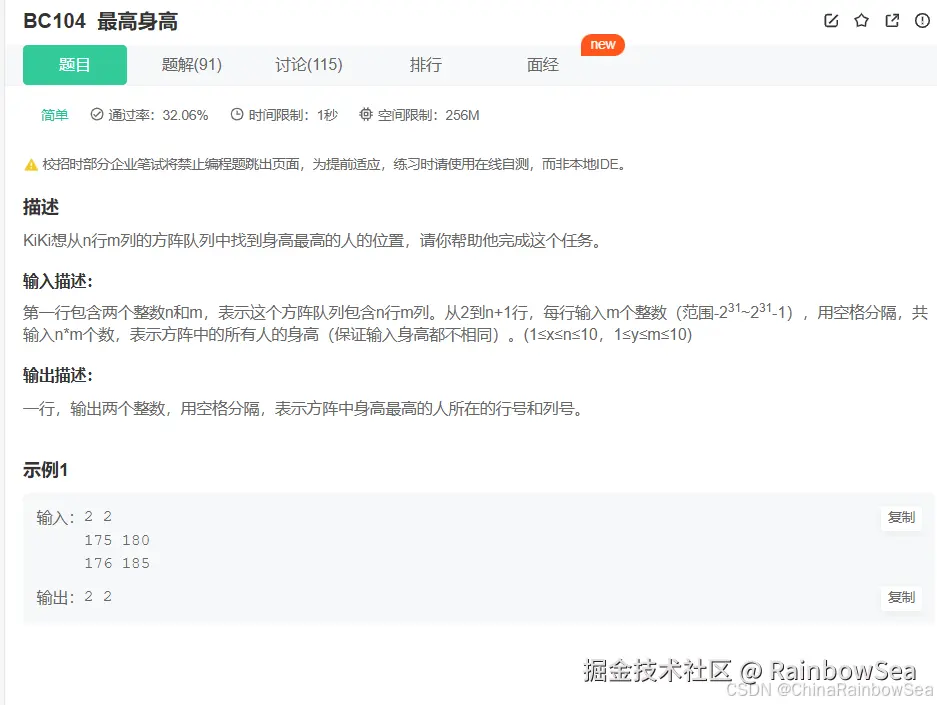Open the 讨论(115) tab
The height and width of the screenshot is (705, 937).
pos(308,64)
